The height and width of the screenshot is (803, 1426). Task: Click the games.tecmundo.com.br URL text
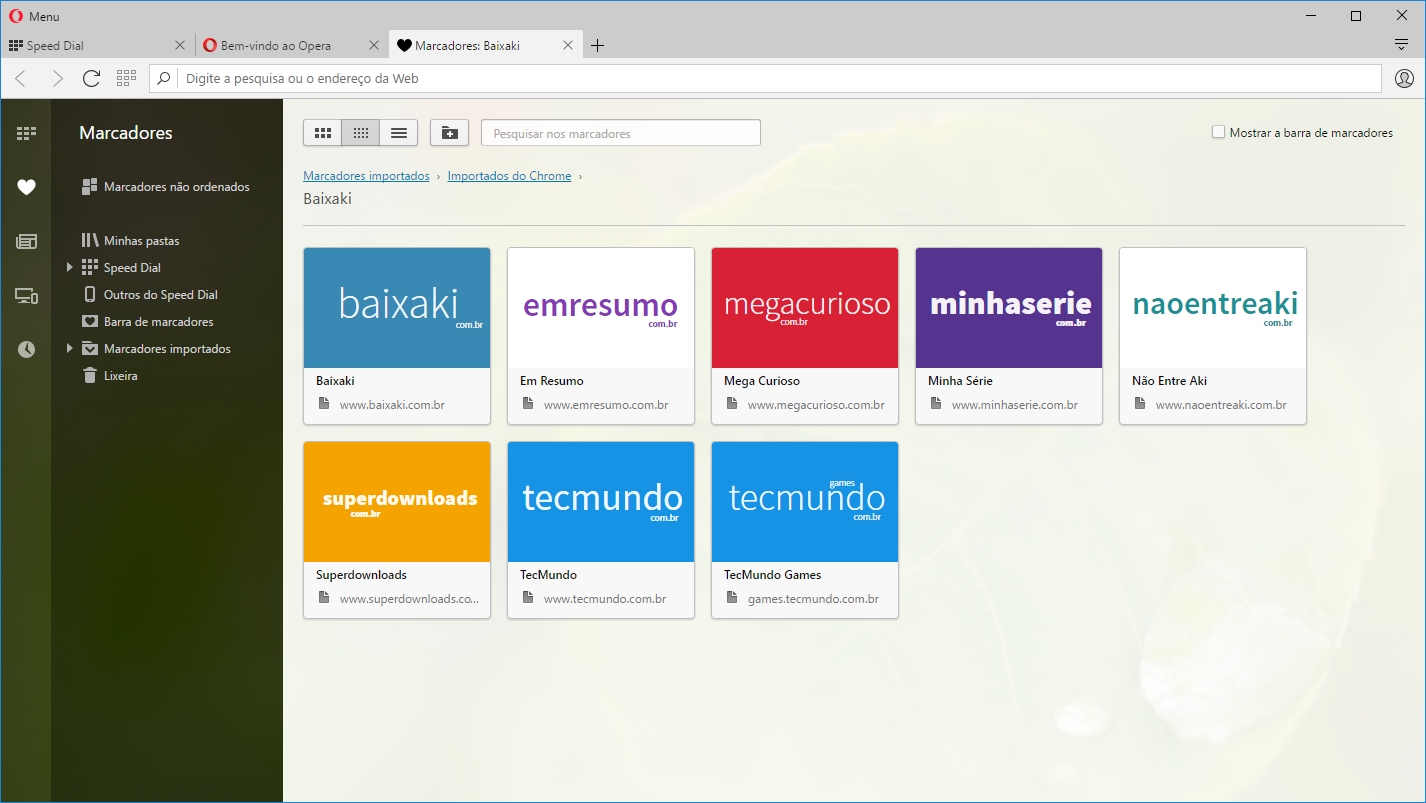click(813, 599)
